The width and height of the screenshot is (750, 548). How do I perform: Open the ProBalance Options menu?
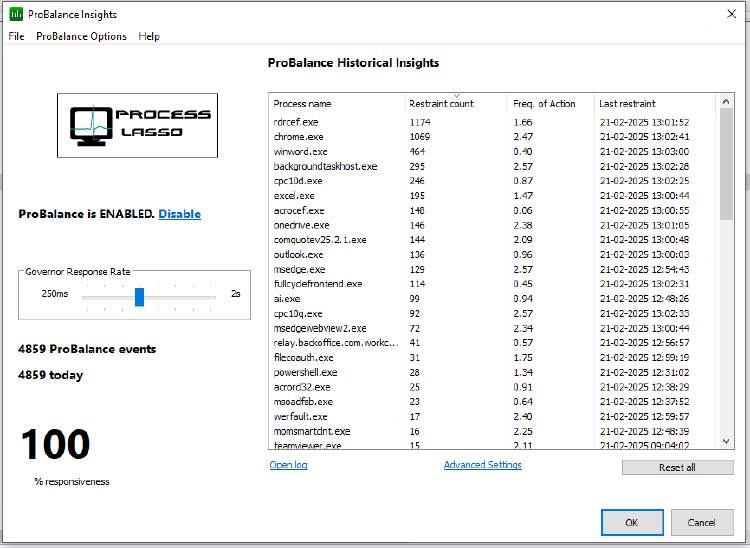click(x=81, y=37)
